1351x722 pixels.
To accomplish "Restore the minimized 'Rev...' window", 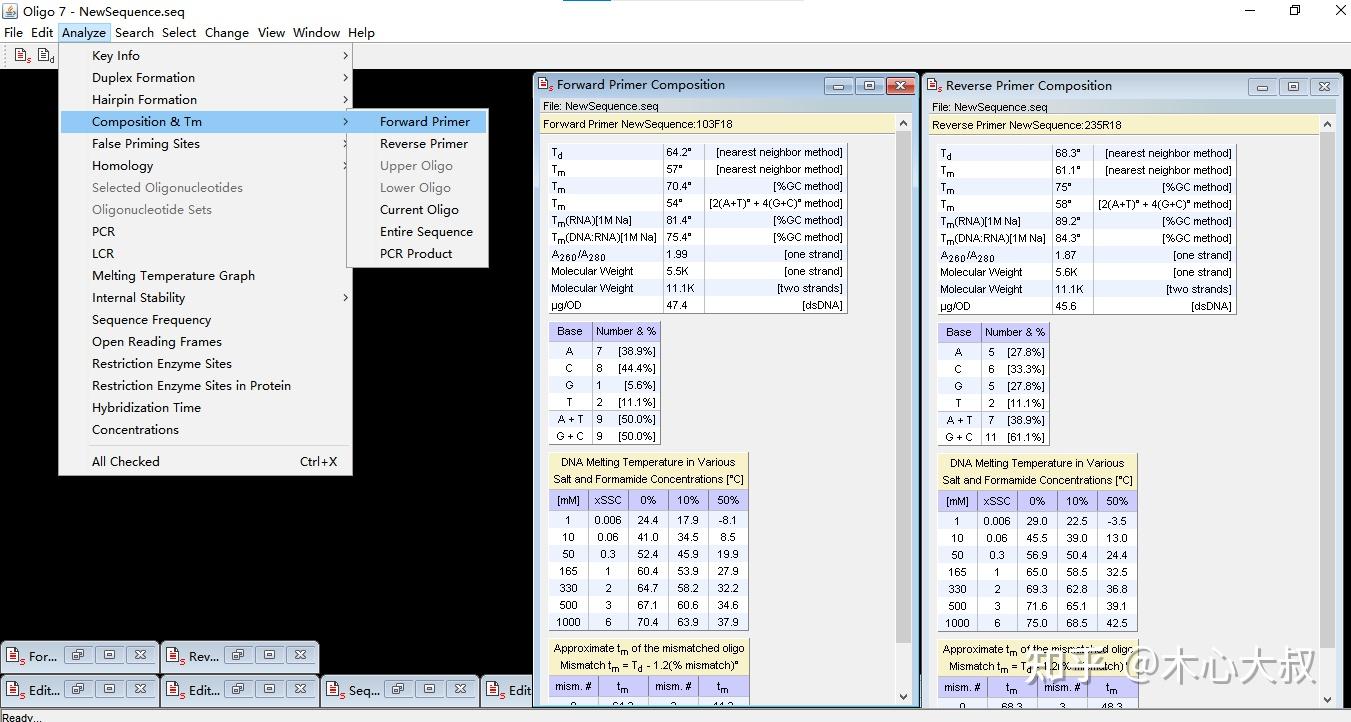I will 237,655.
